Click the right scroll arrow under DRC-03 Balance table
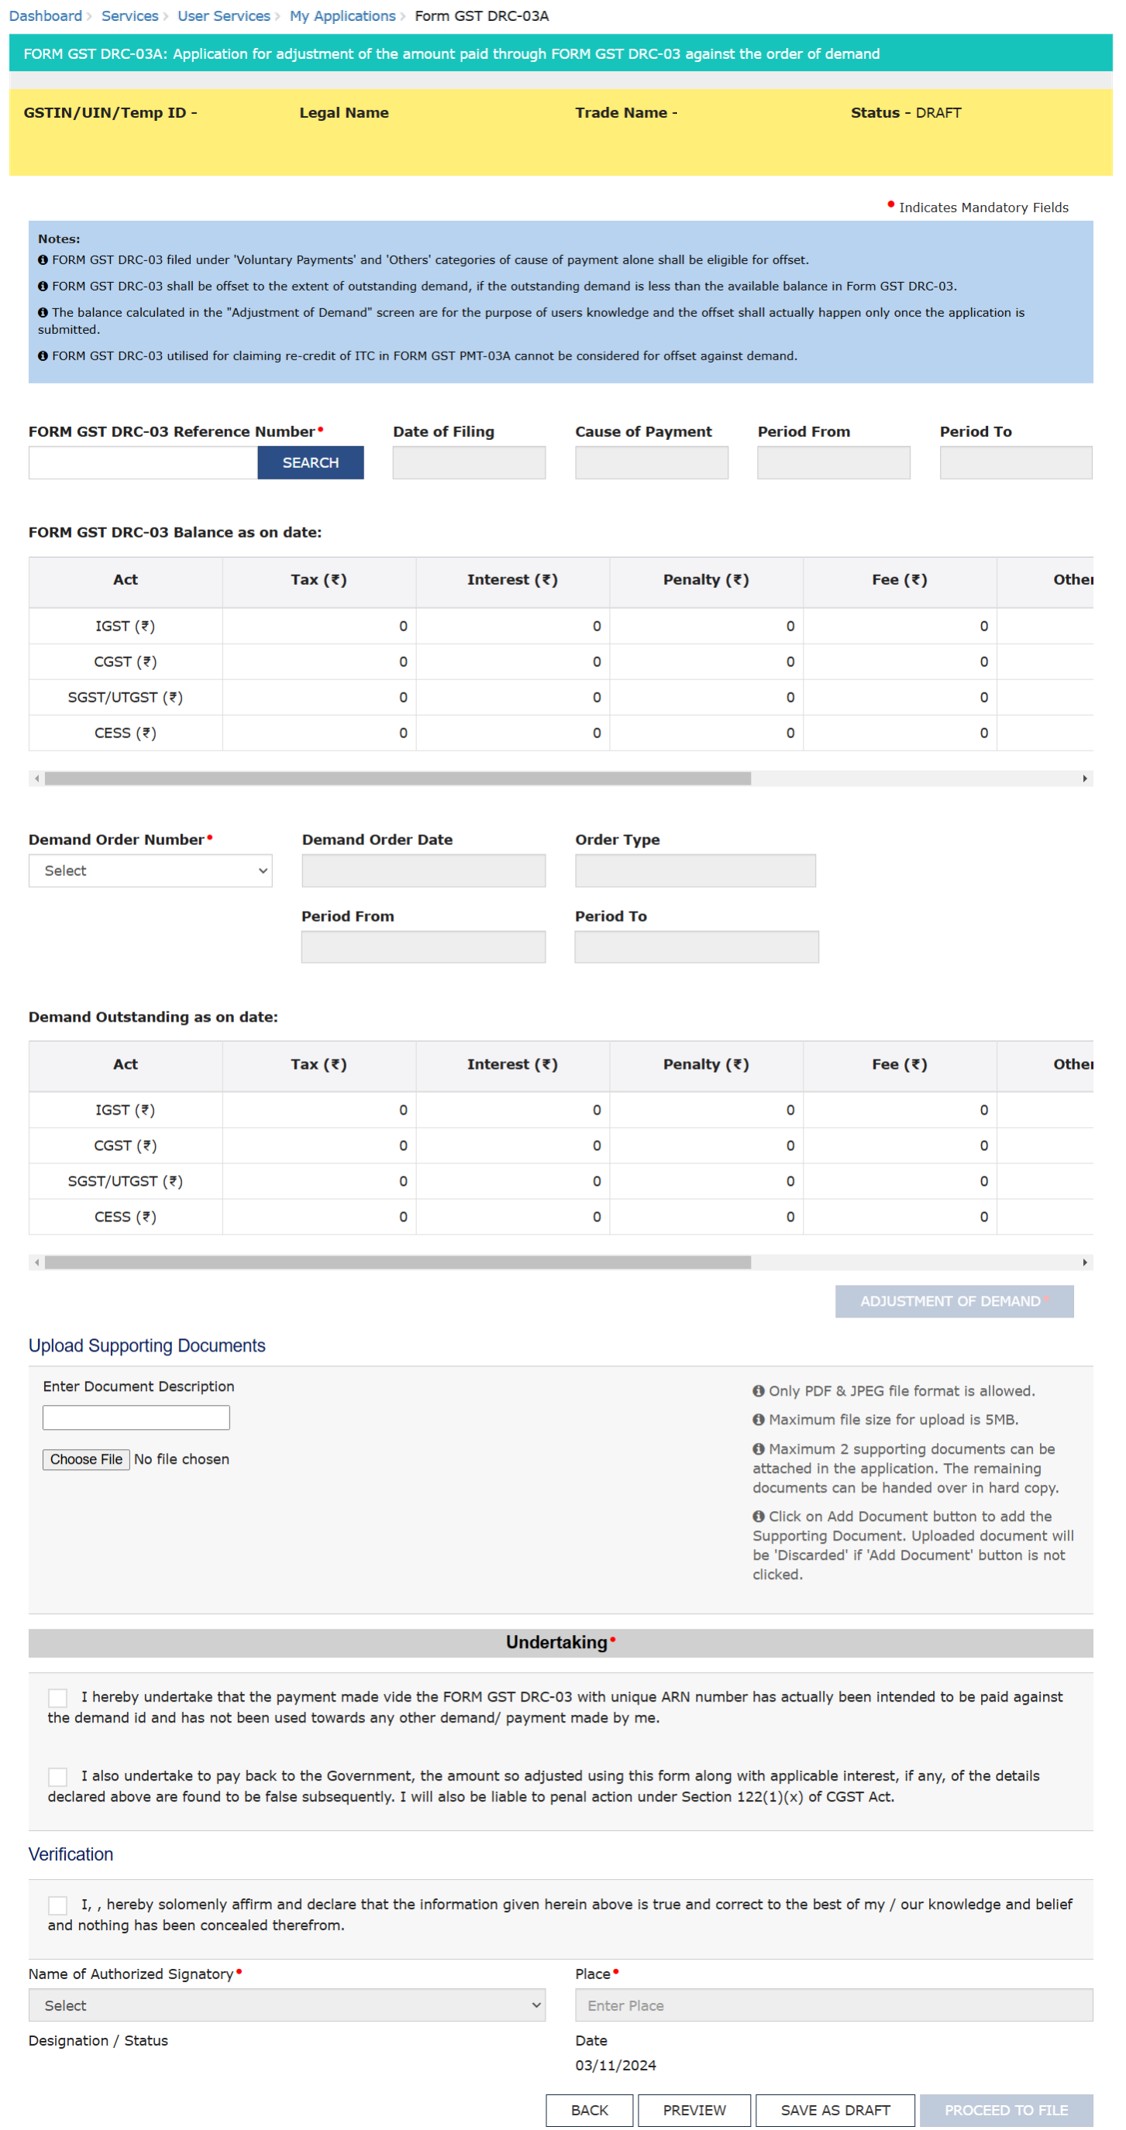Viewport: 1126px width, 2130px height. pos(1084,778)
